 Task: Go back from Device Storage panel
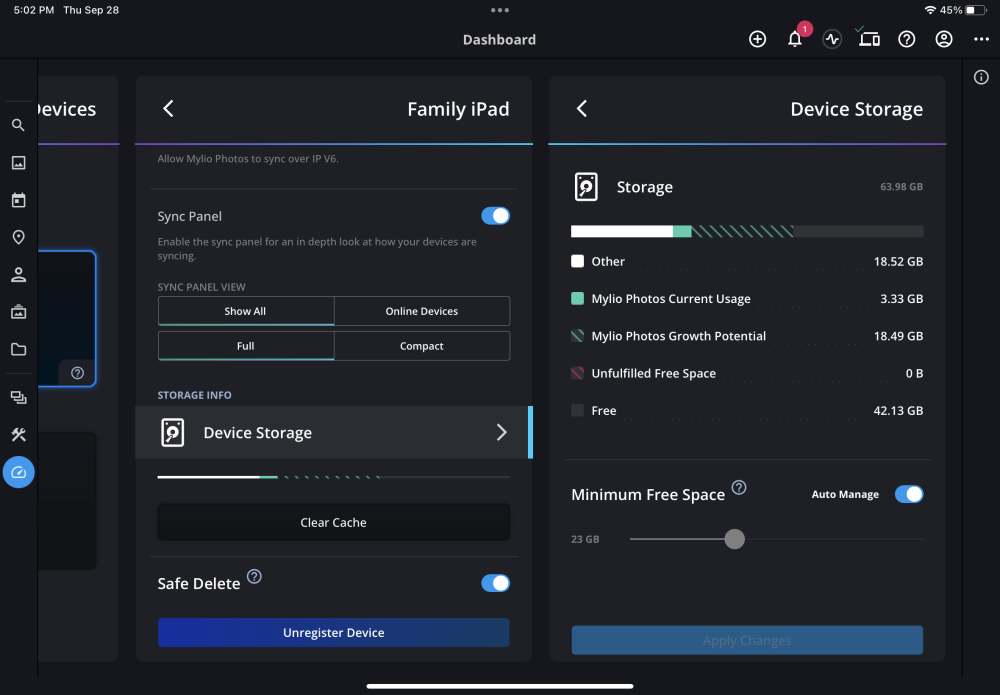point(582,108)
